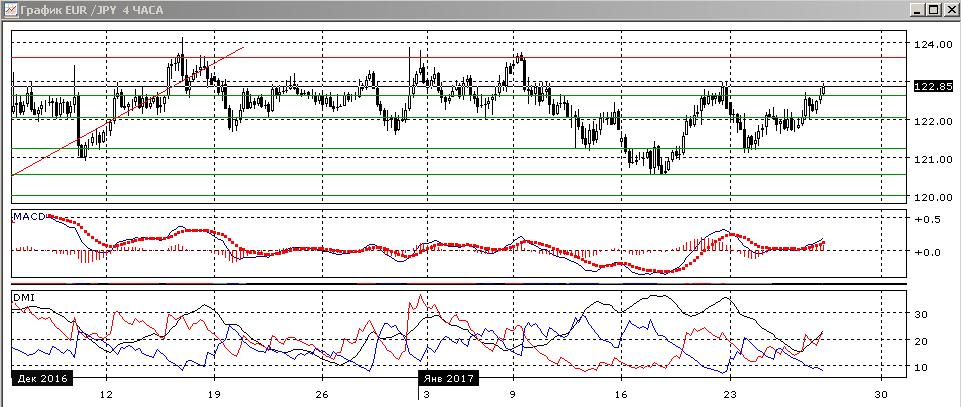This screenshot has height=407, width=961.
Task: Click the +0.5 MACD scale label
Action: tap(926, 221)
